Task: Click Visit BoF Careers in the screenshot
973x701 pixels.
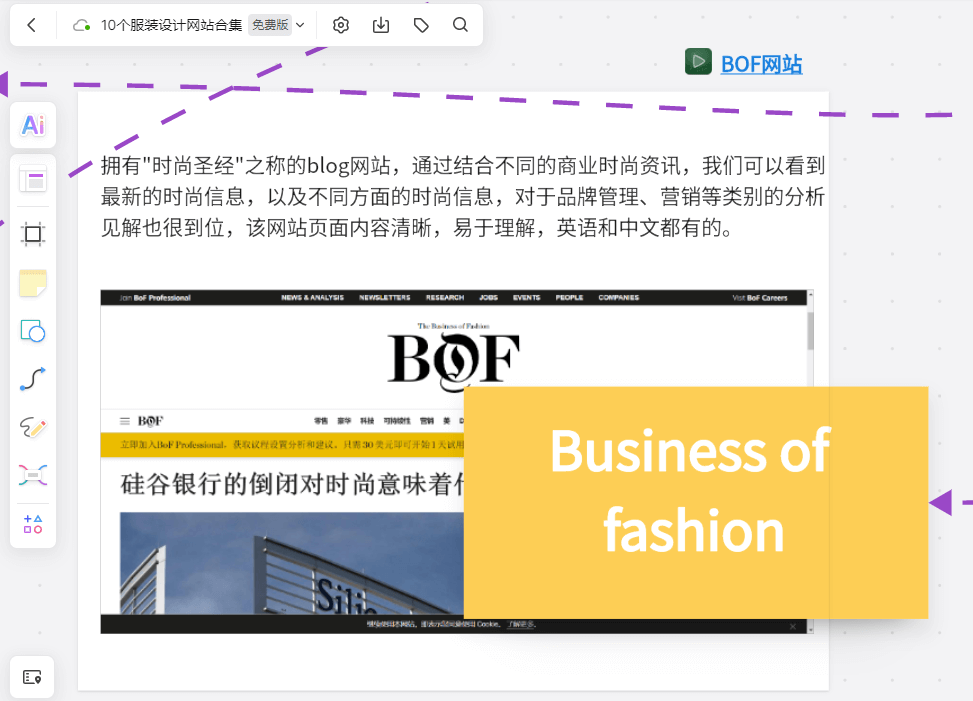Action: 760,298
